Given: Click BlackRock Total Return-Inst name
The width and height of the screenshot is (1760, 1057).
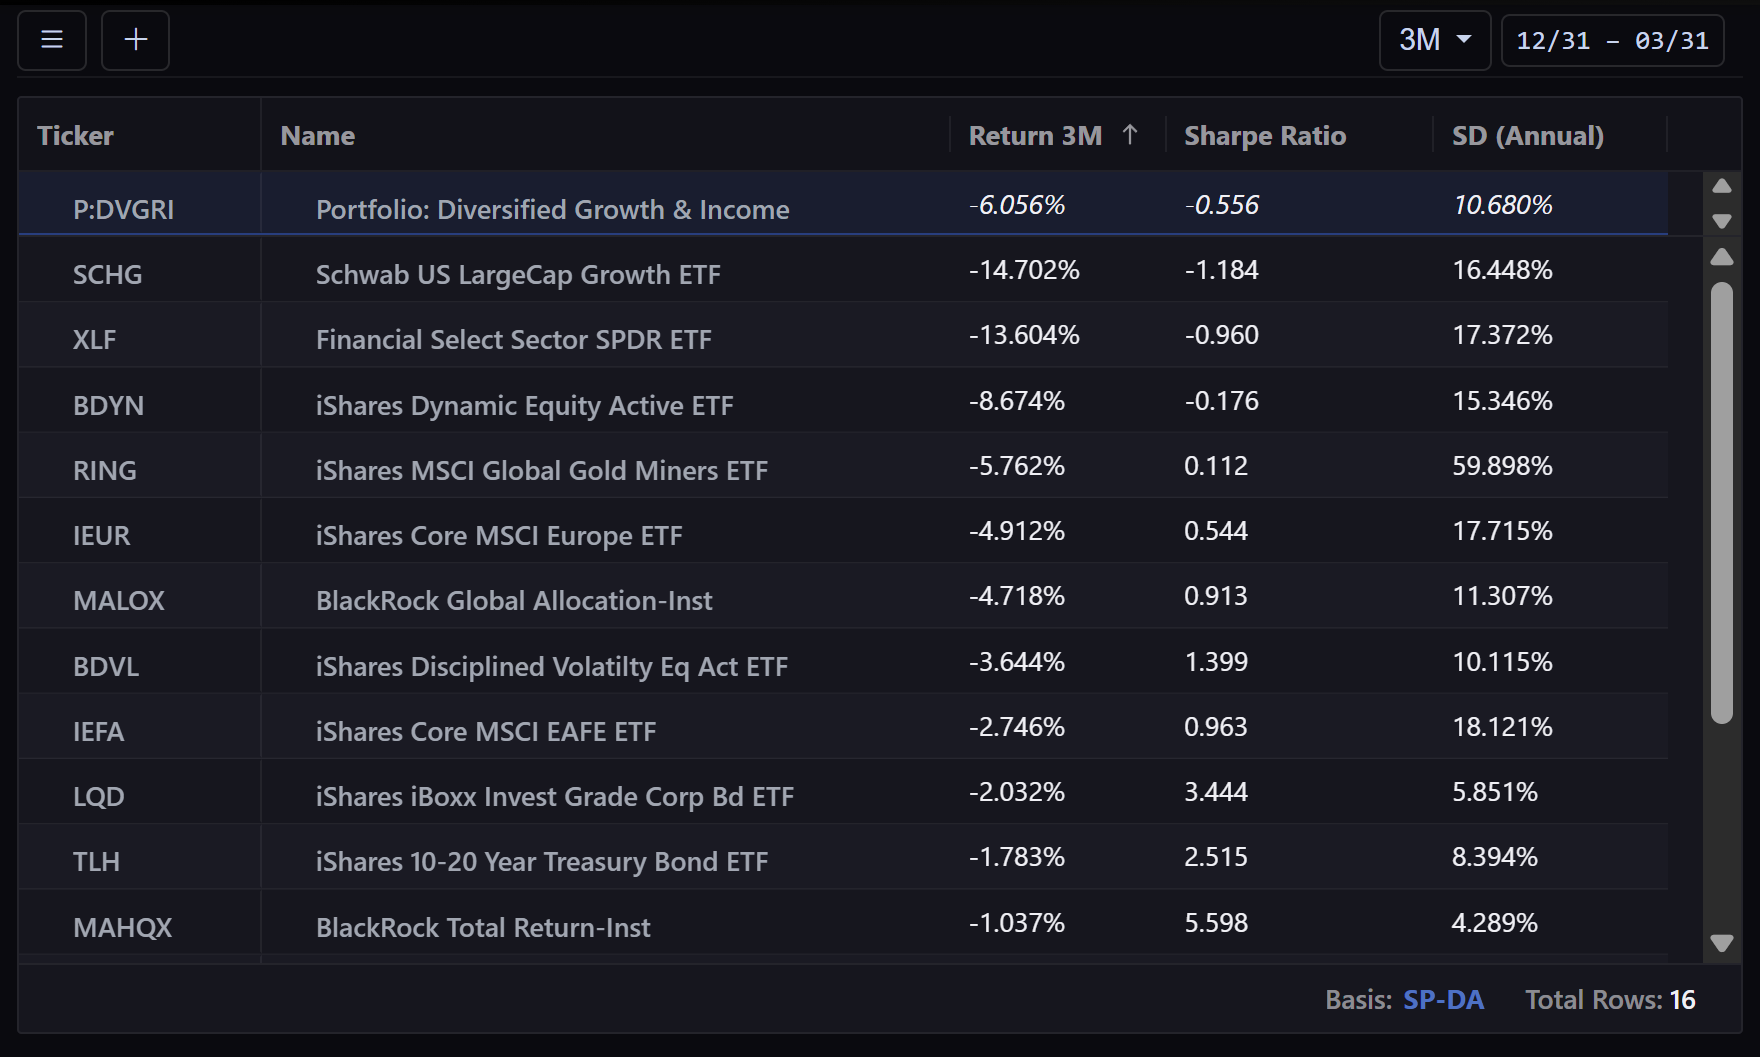Looking at the screenshot, I should (x=483, y=927).
